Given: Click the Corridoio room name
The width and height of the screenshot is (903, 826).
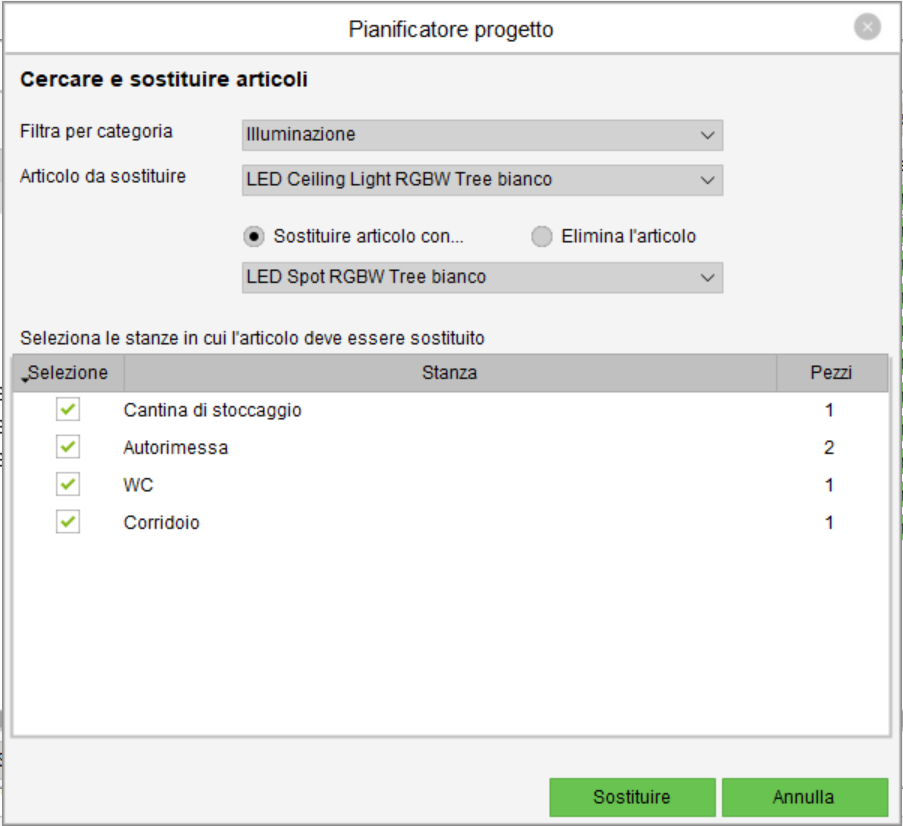Looking at the screenshot, I should point(161,523).
